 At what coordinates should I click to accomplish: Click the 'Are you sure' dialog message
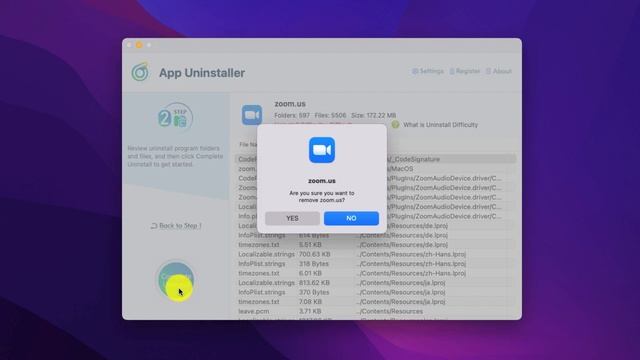322,197
